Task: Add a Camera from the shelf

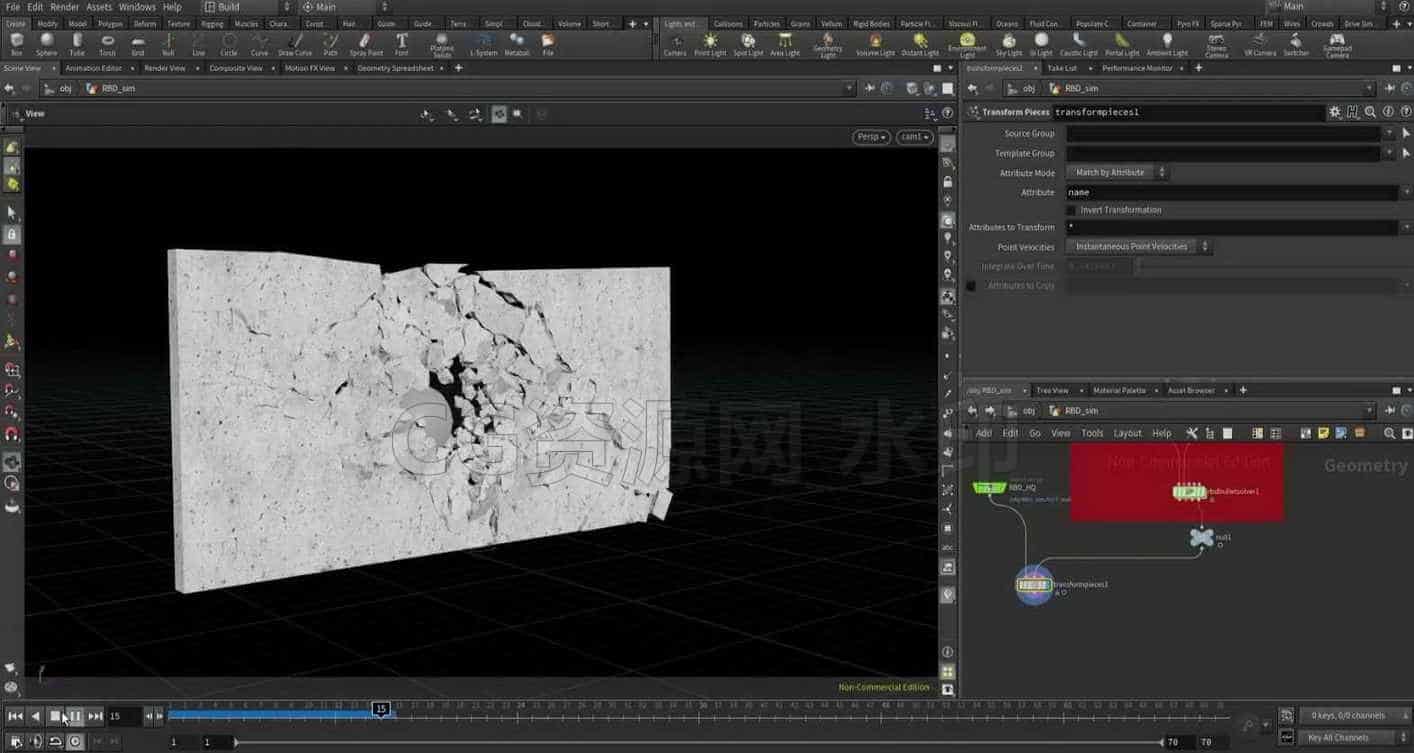Action: coord(675,44)
